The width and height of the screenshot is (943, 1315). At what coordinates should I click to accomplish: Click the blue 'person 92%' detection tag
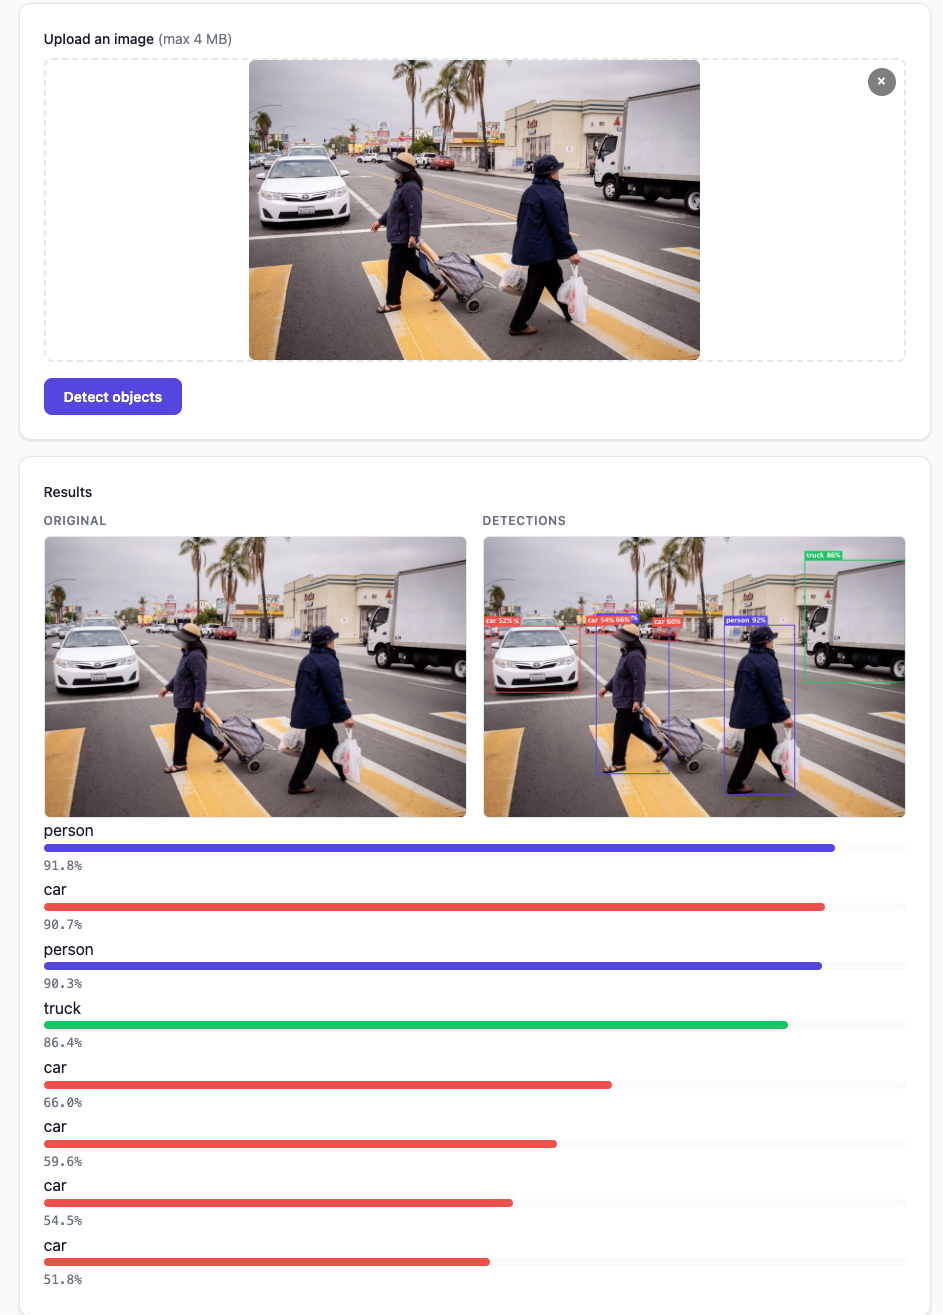745,621
